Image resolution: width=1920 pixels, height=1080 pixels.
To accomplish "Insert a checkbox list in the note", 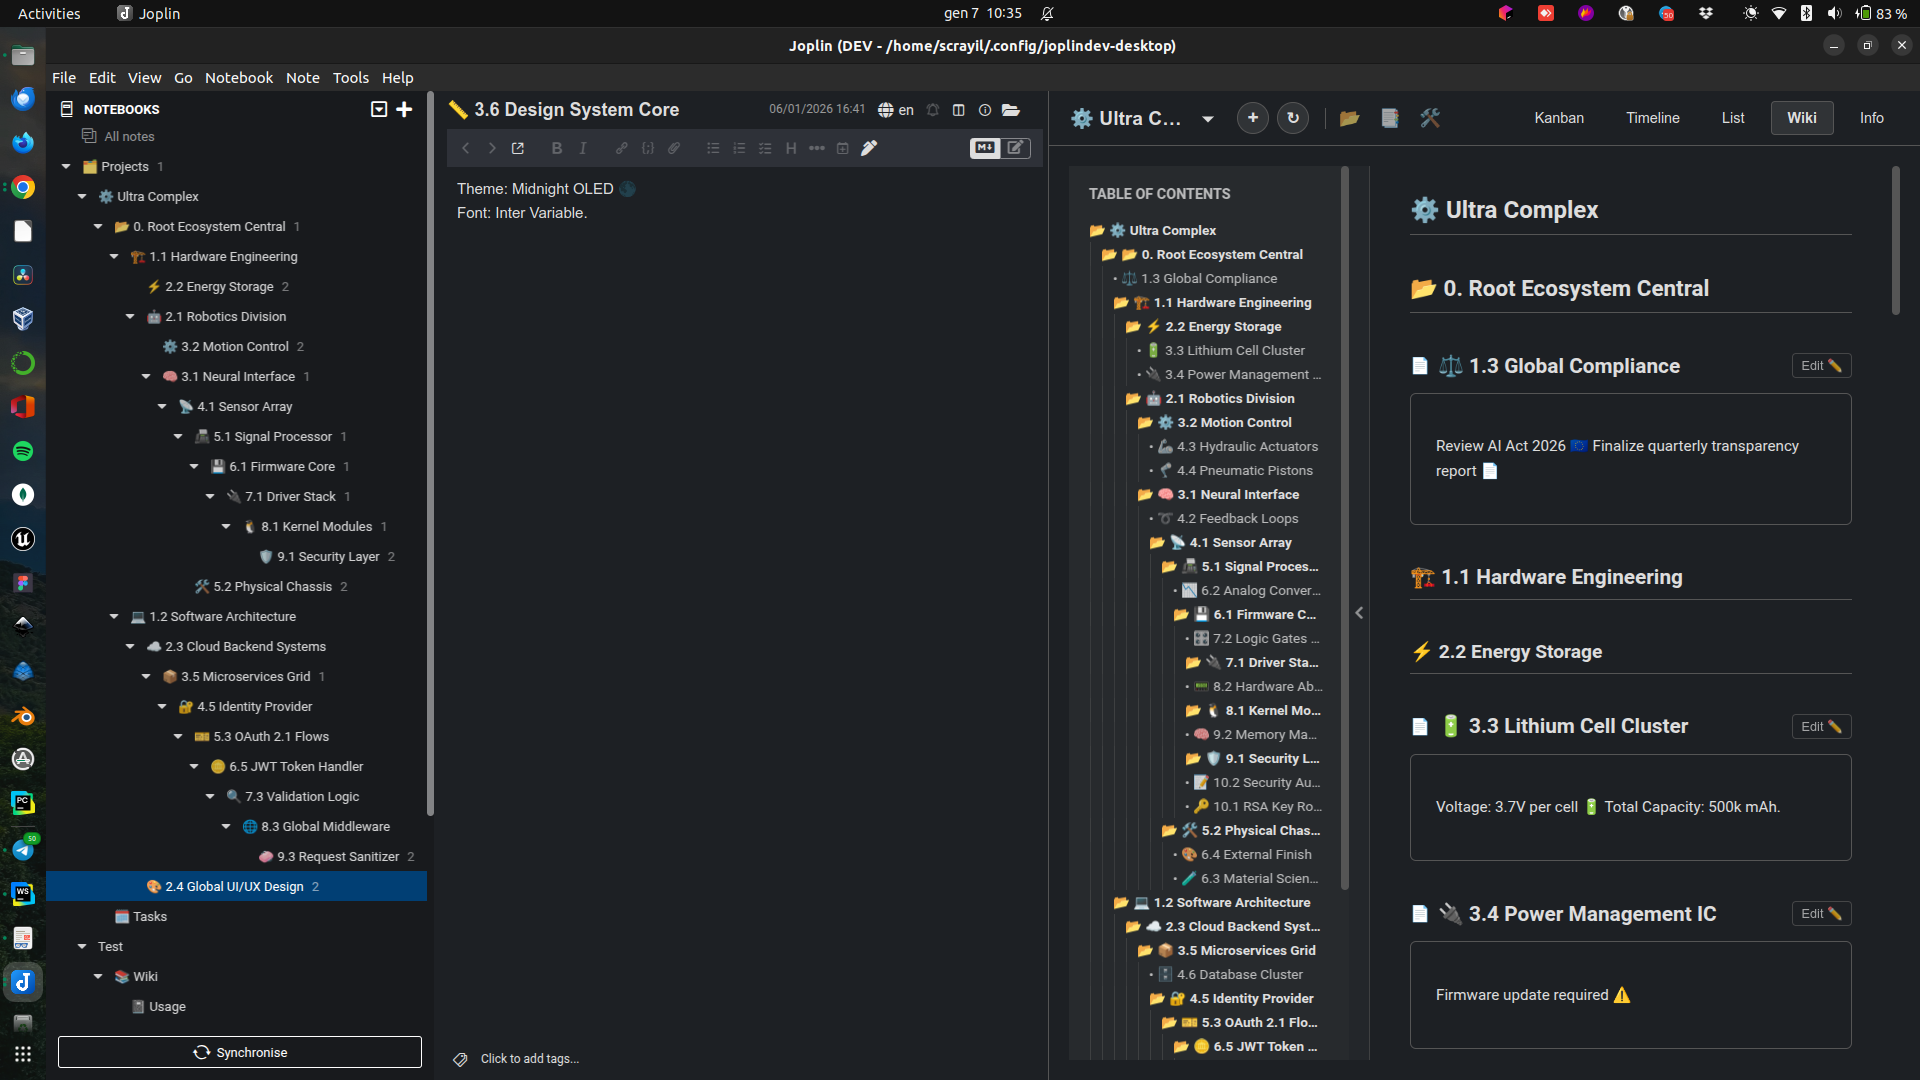I will (x=765, y=148).
